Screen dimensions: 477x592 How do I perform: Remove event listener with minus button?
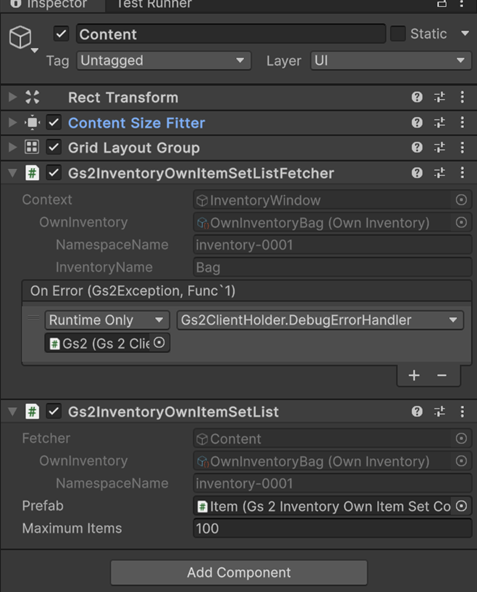pyautogui.click(x=442, y=375)
